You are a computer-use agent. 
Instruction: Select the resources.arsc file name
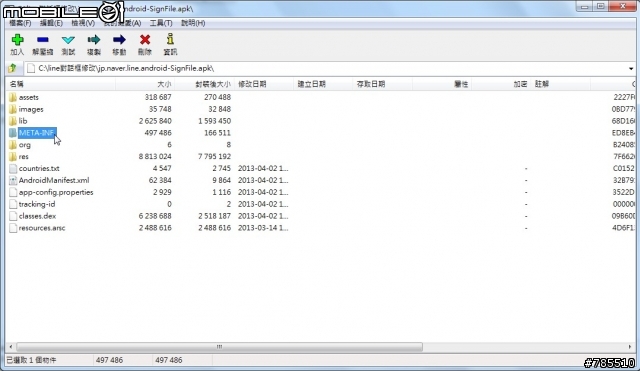pyautogui.click(x=42, y=228)
